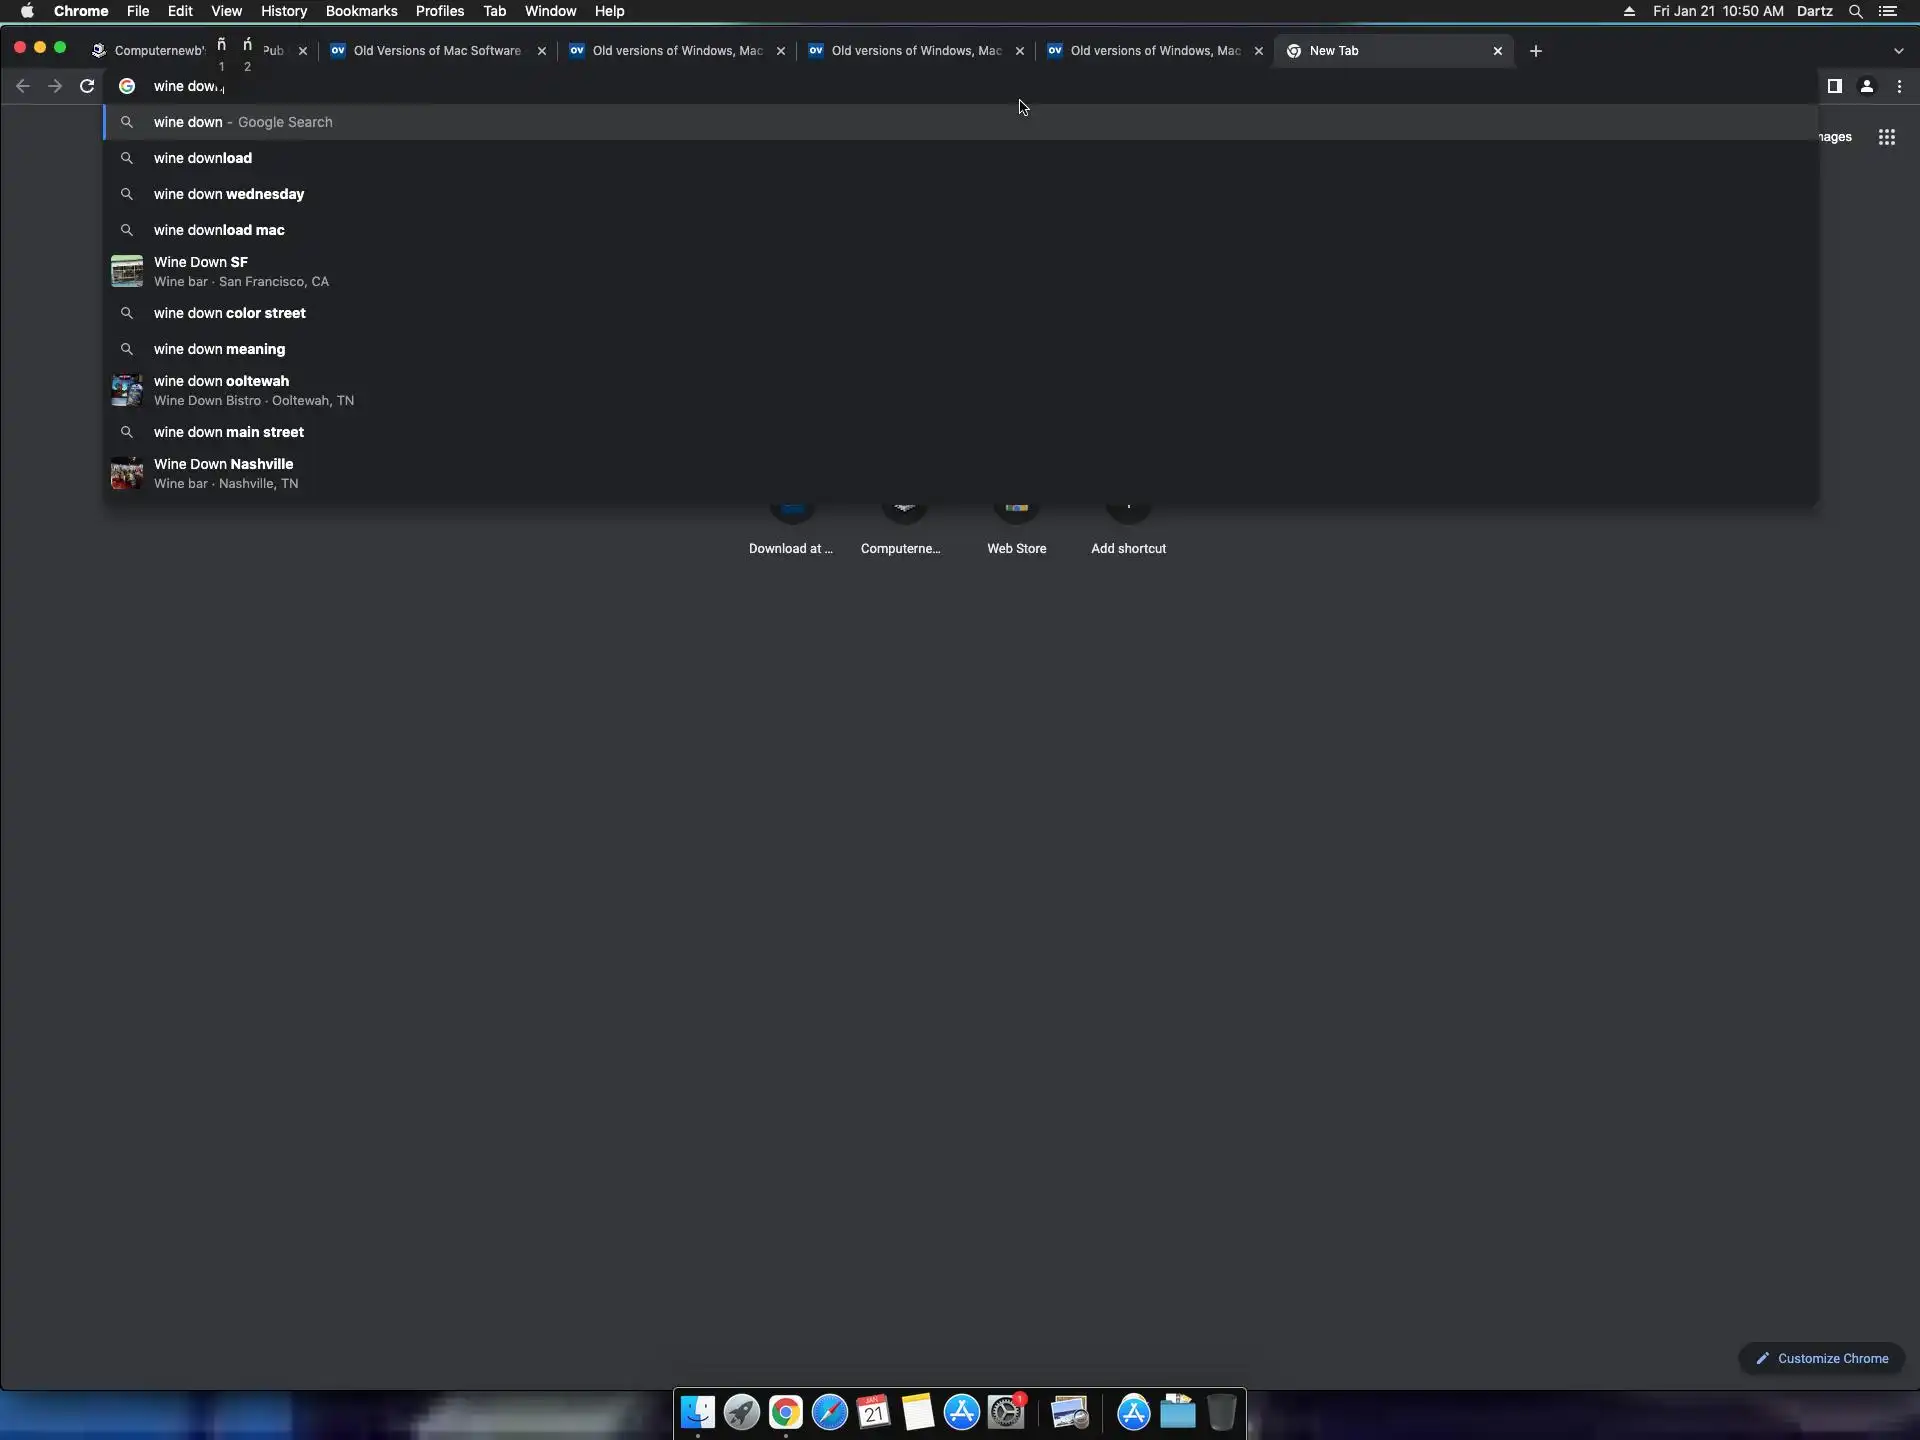Choose Wine Down Nashville suggestion thumbnail
Image resolution: width=1920 pixels, height=1440 pixels.
[x=127, y=473]
